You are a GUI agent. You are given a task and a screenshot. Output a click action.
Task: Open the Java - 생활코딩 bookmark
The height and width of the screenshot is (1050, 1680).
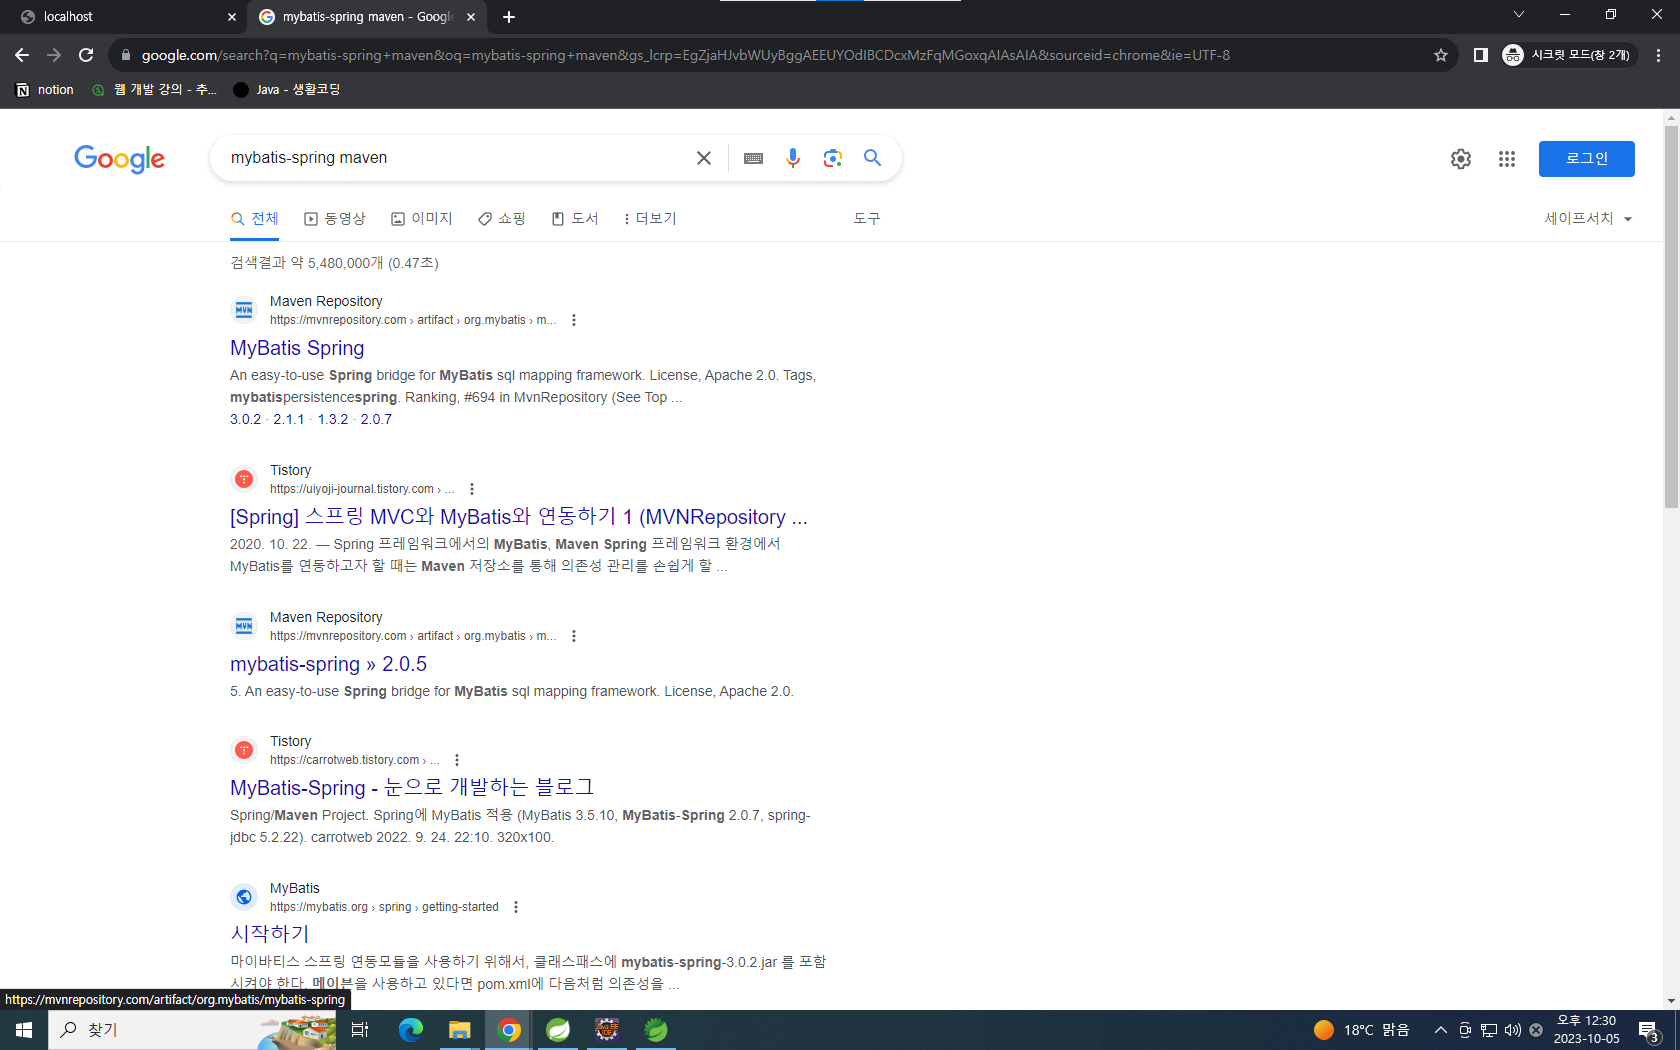point(286,90)
